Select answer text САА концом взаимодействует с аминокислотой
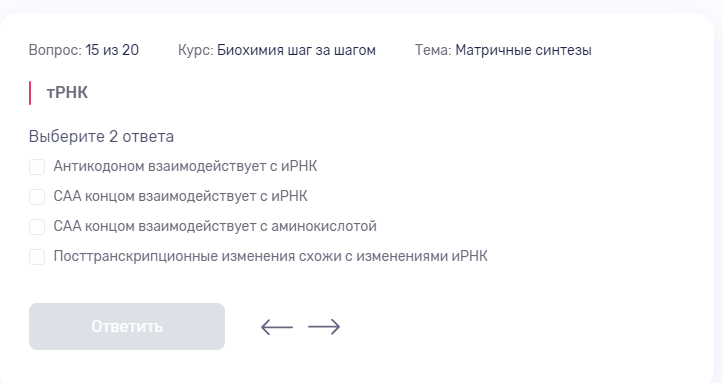723x383 pixels. pos(215,226)
